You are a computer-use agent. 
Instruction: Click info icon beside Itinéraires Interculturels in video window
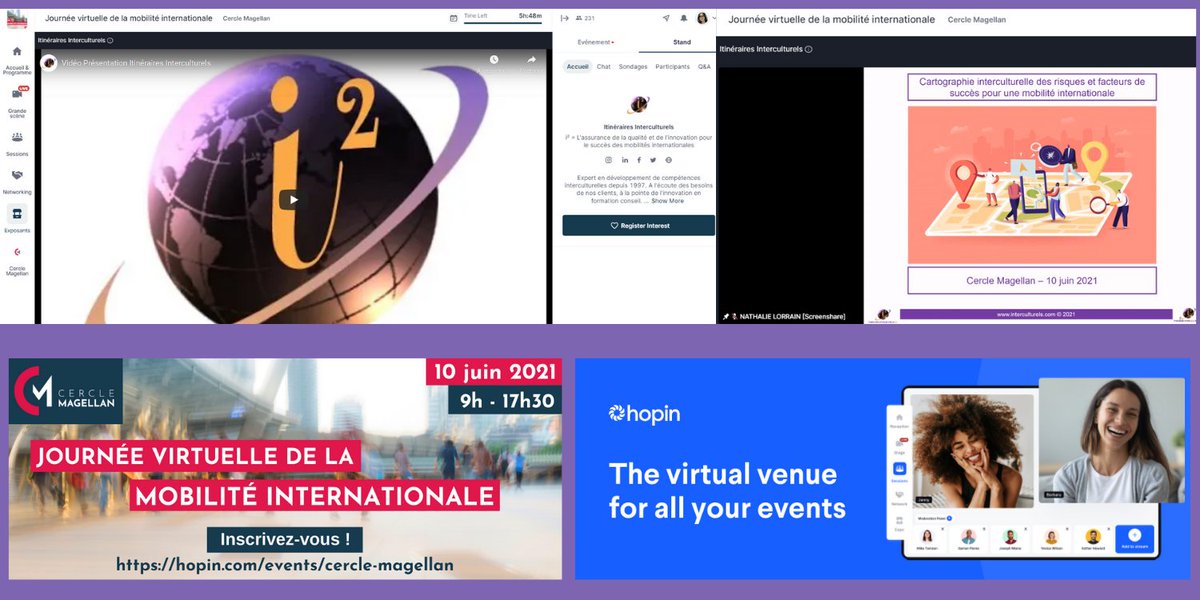[110, 40]
